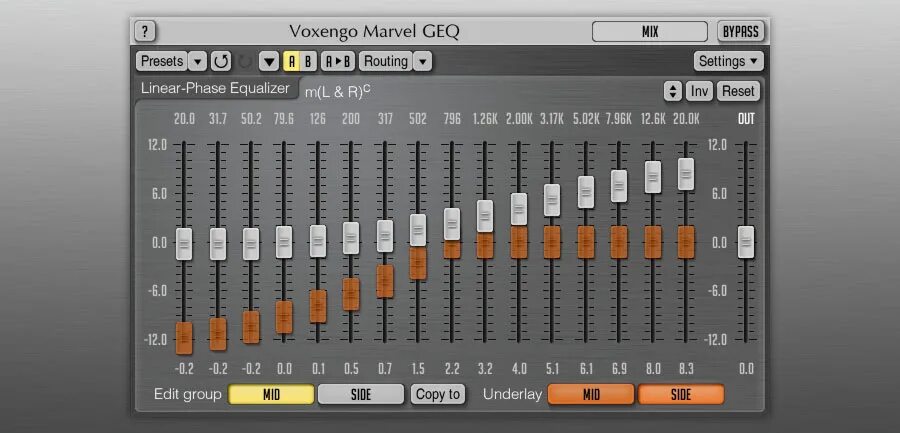Click the 20.0 Hz orange underlay handle
This screenshot has height=433, width=900.
click(x=184, y=338)
